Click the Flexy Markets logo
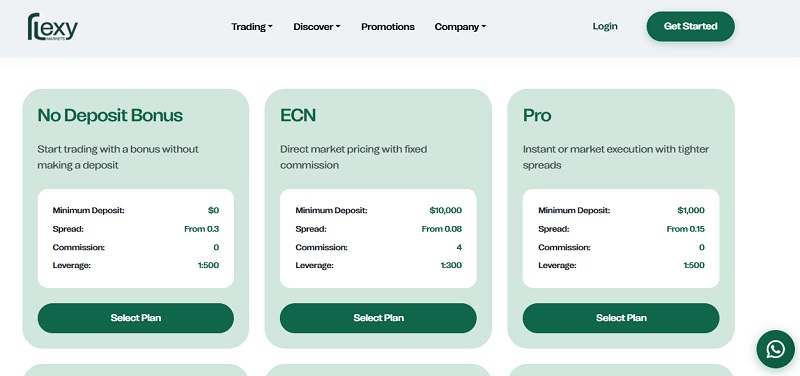 (x=53, y=27)
